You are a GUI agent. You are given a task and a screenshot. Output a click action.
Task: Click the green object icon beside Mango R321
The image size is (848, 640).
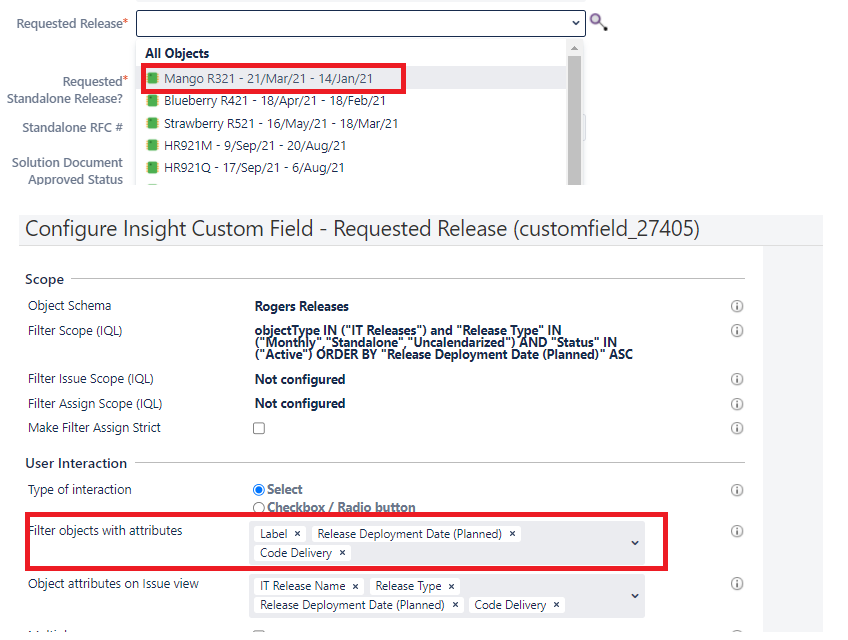click(x=152, y=77)
